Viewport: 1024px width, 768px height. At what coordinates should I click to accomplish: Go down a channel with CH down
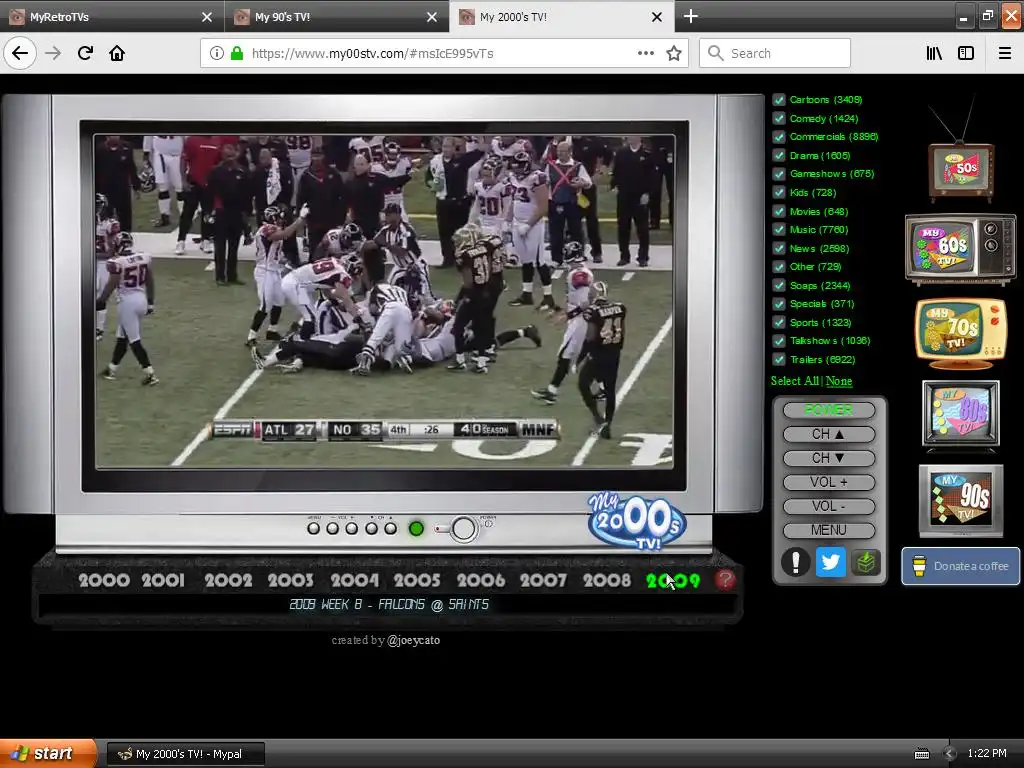pos(829,458)
